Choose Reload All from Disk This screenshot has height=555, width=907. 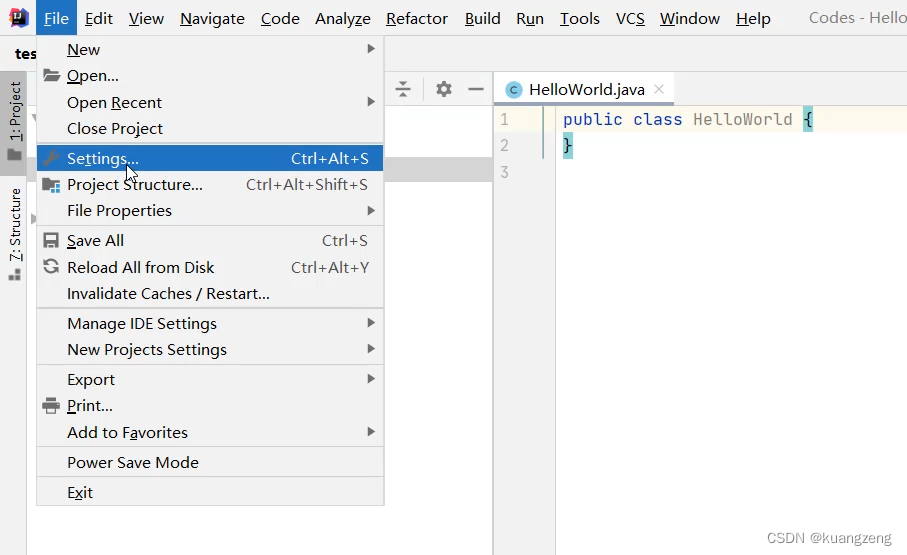pyautogui.click(x=210, y=267)
